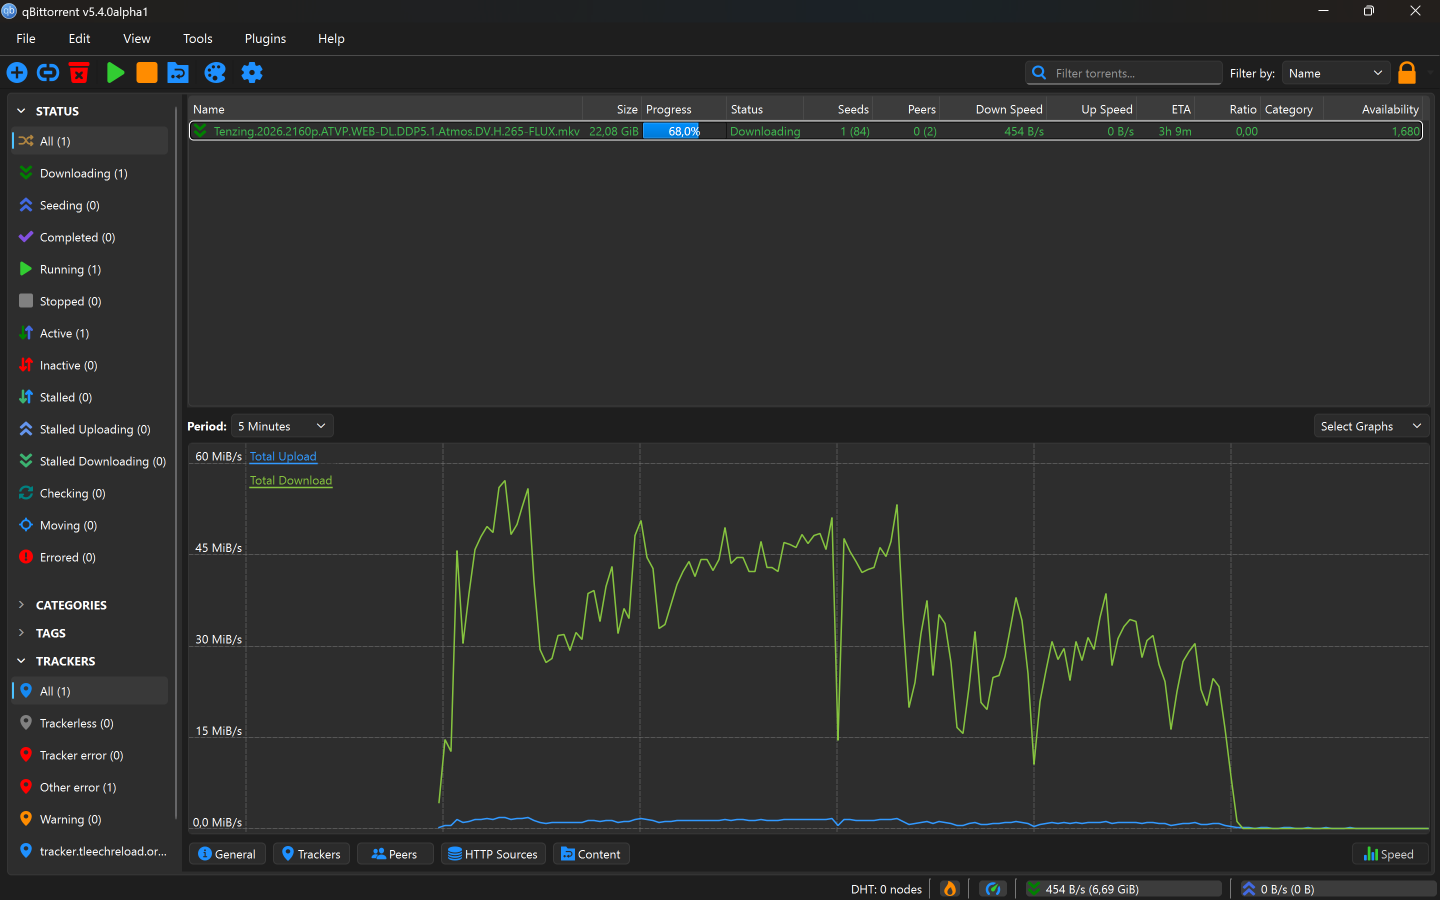Add a torrent link
The height and width of the screenshot is (900, 1440).
[x=48, y=73]
